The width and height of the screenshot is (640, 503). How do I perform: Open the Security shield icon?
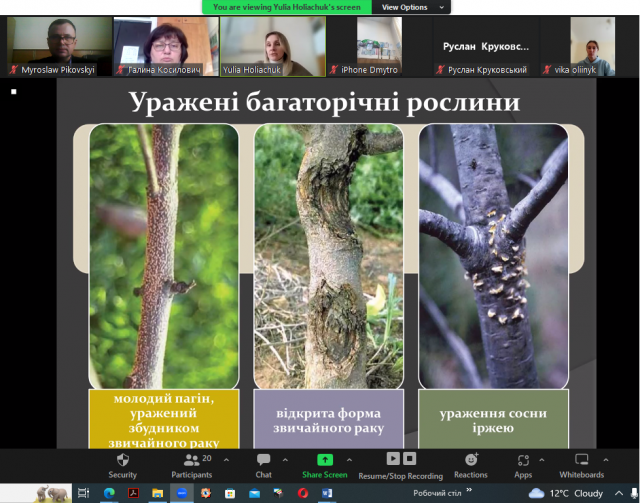(x=122, y=460)
